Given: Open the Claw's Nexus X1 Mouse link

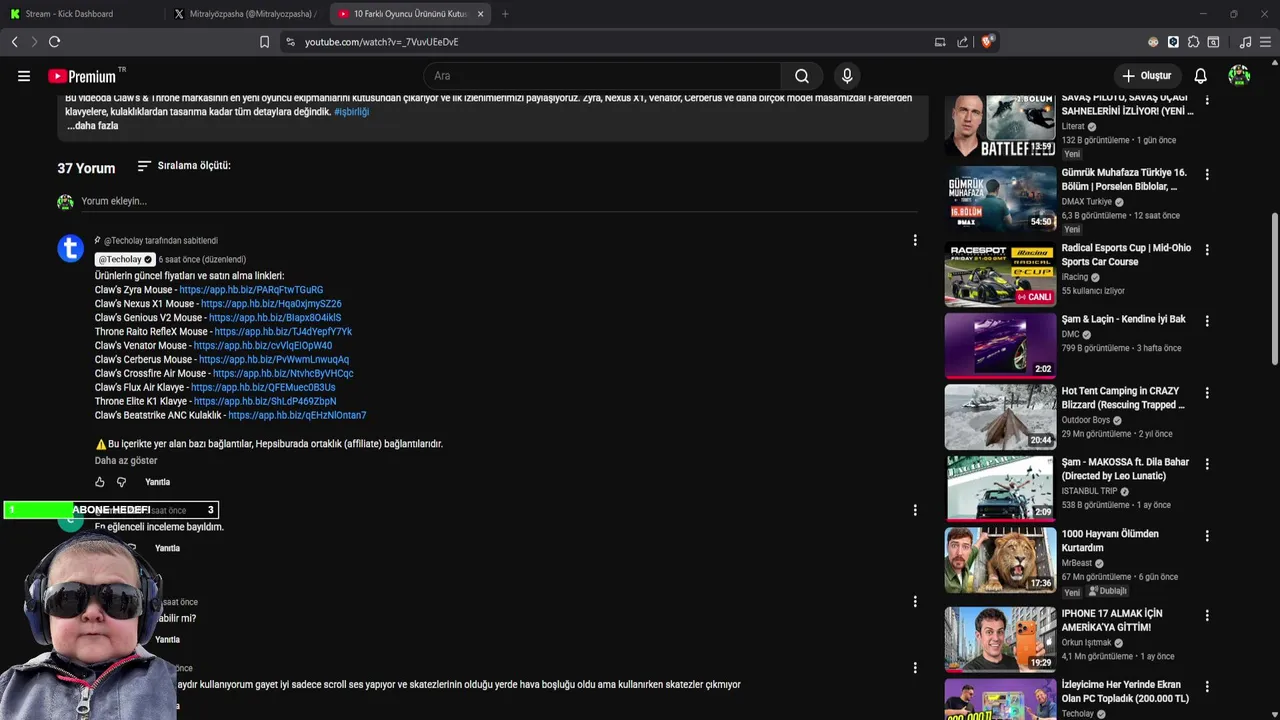Looking at the screenshot, I should tap(271, 304).
